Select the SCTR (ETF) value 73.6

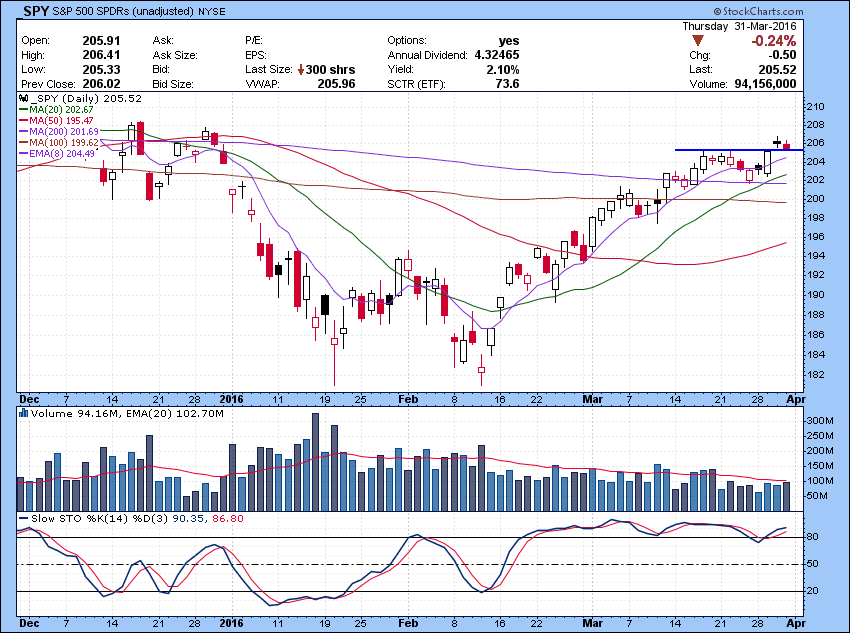click(x=507, y=84)
